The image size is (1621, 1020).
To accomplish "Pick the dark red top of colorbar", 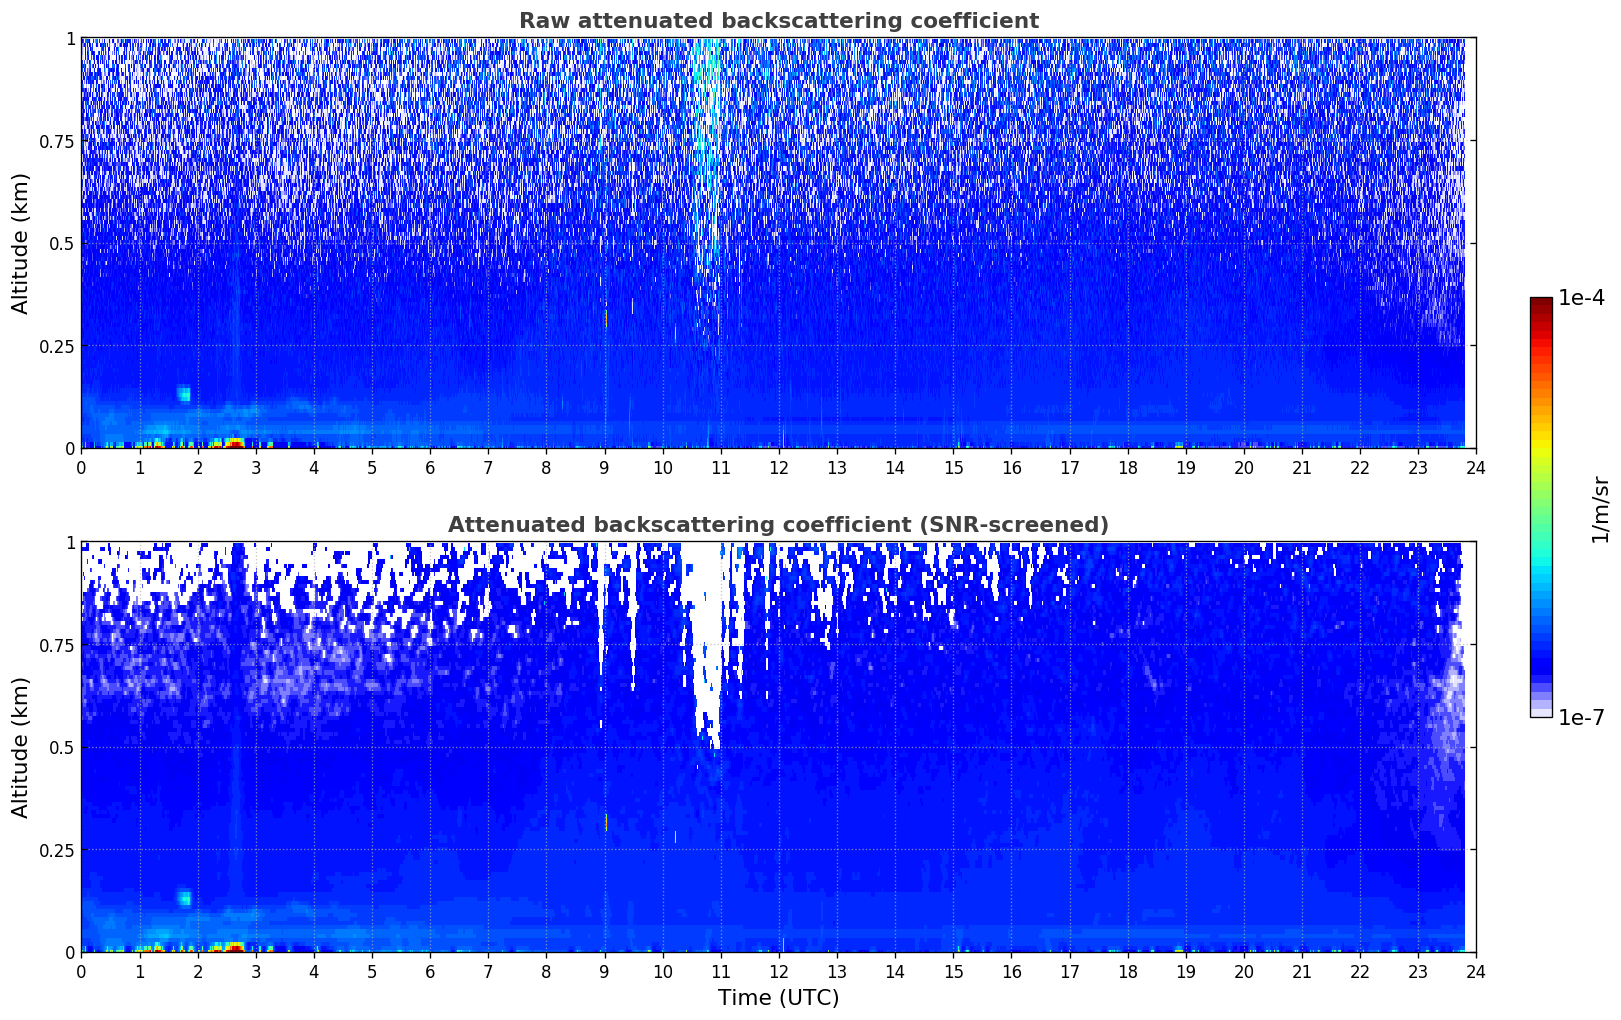I will click(1541, 303).
